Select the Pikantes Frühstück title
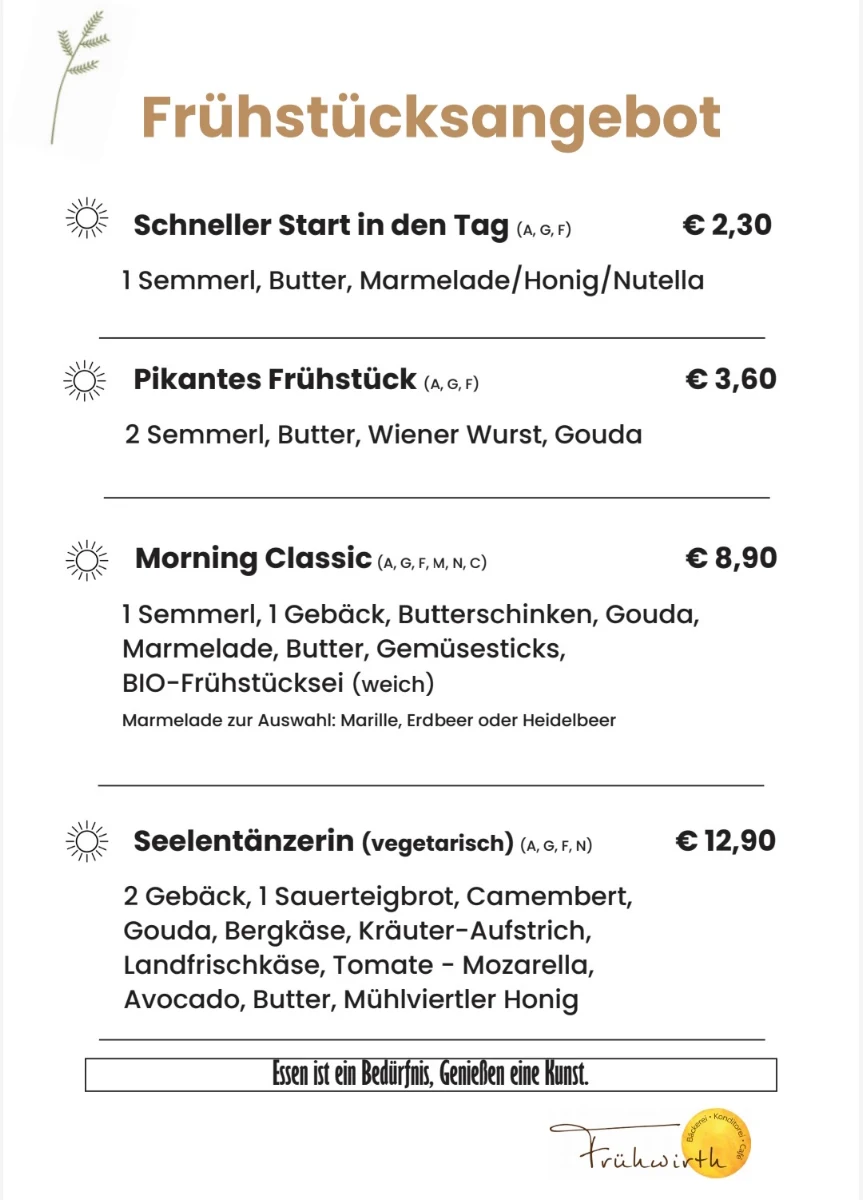Image resolution: width=863 pixels, height=1200 pixels. tap(275, 380)
